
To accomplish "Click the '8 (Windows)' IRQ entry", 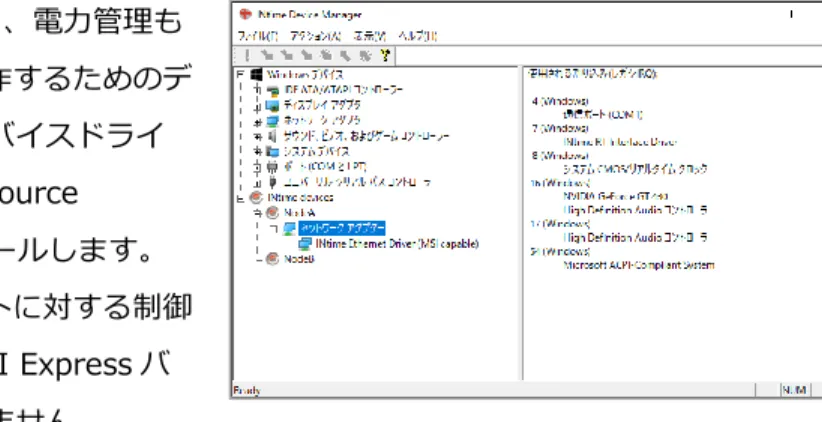I will click(x=560, y=156).
